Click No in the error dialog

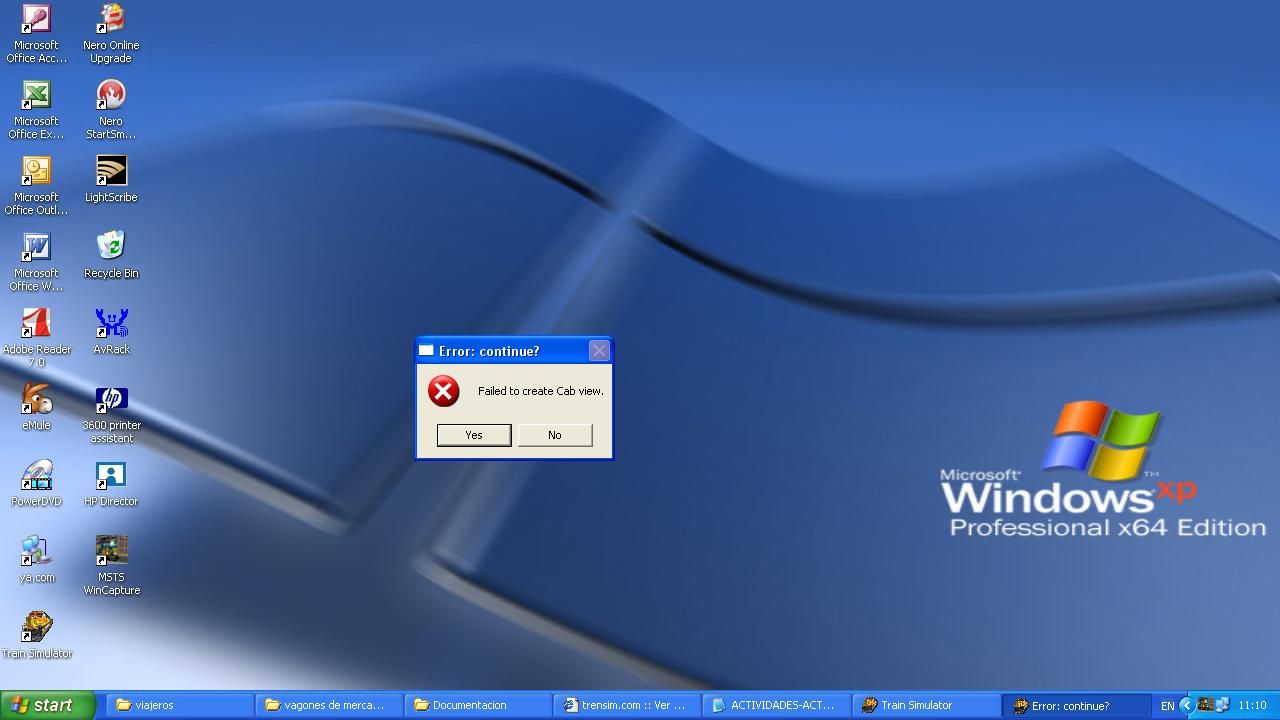pyautogui.click(x=555, y=435)
